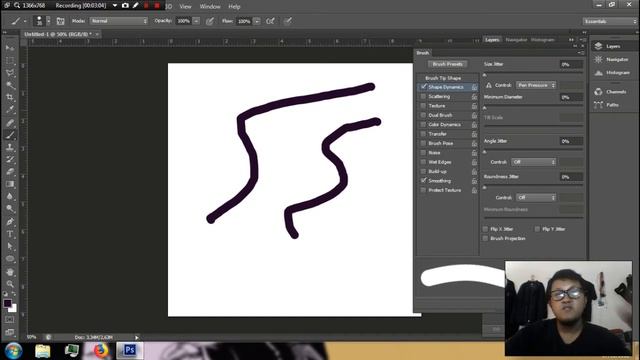This screenshot has width=640, height=360.
Task: Select the Path Selection tool
Action: [10, 247]
